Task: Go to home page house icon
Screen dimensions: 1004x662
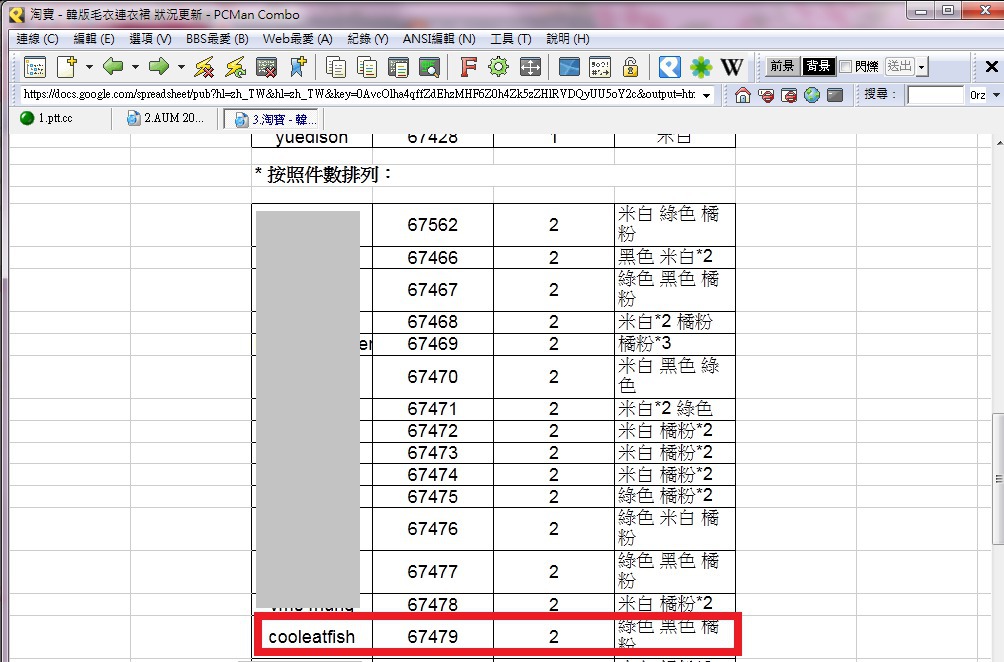Action: tap(743, 95)
